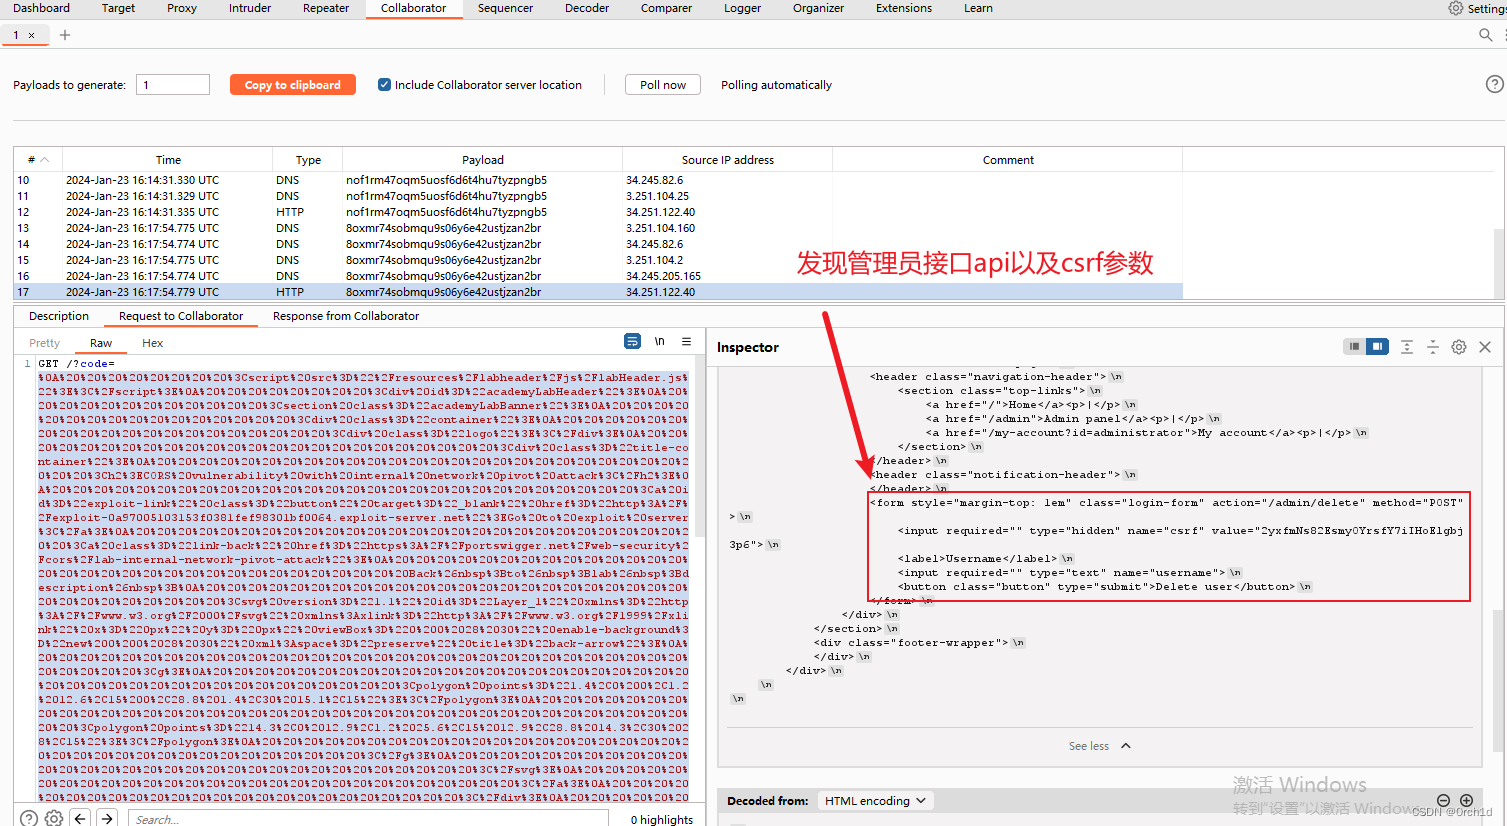Open the message editor hamburger menu
The image size is (1507, 826).
tap(686, 341)
